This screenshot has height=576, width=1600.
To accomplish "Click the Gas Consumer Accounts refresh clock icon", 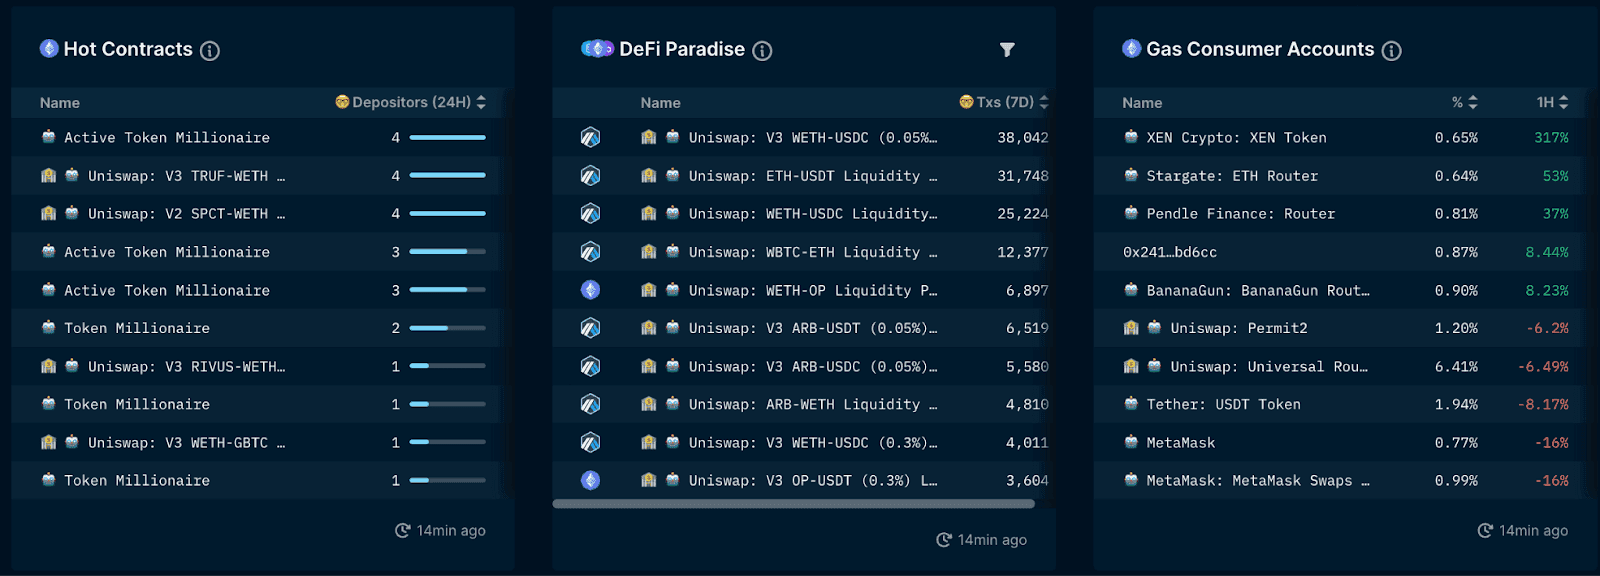I will point(1485,531).
